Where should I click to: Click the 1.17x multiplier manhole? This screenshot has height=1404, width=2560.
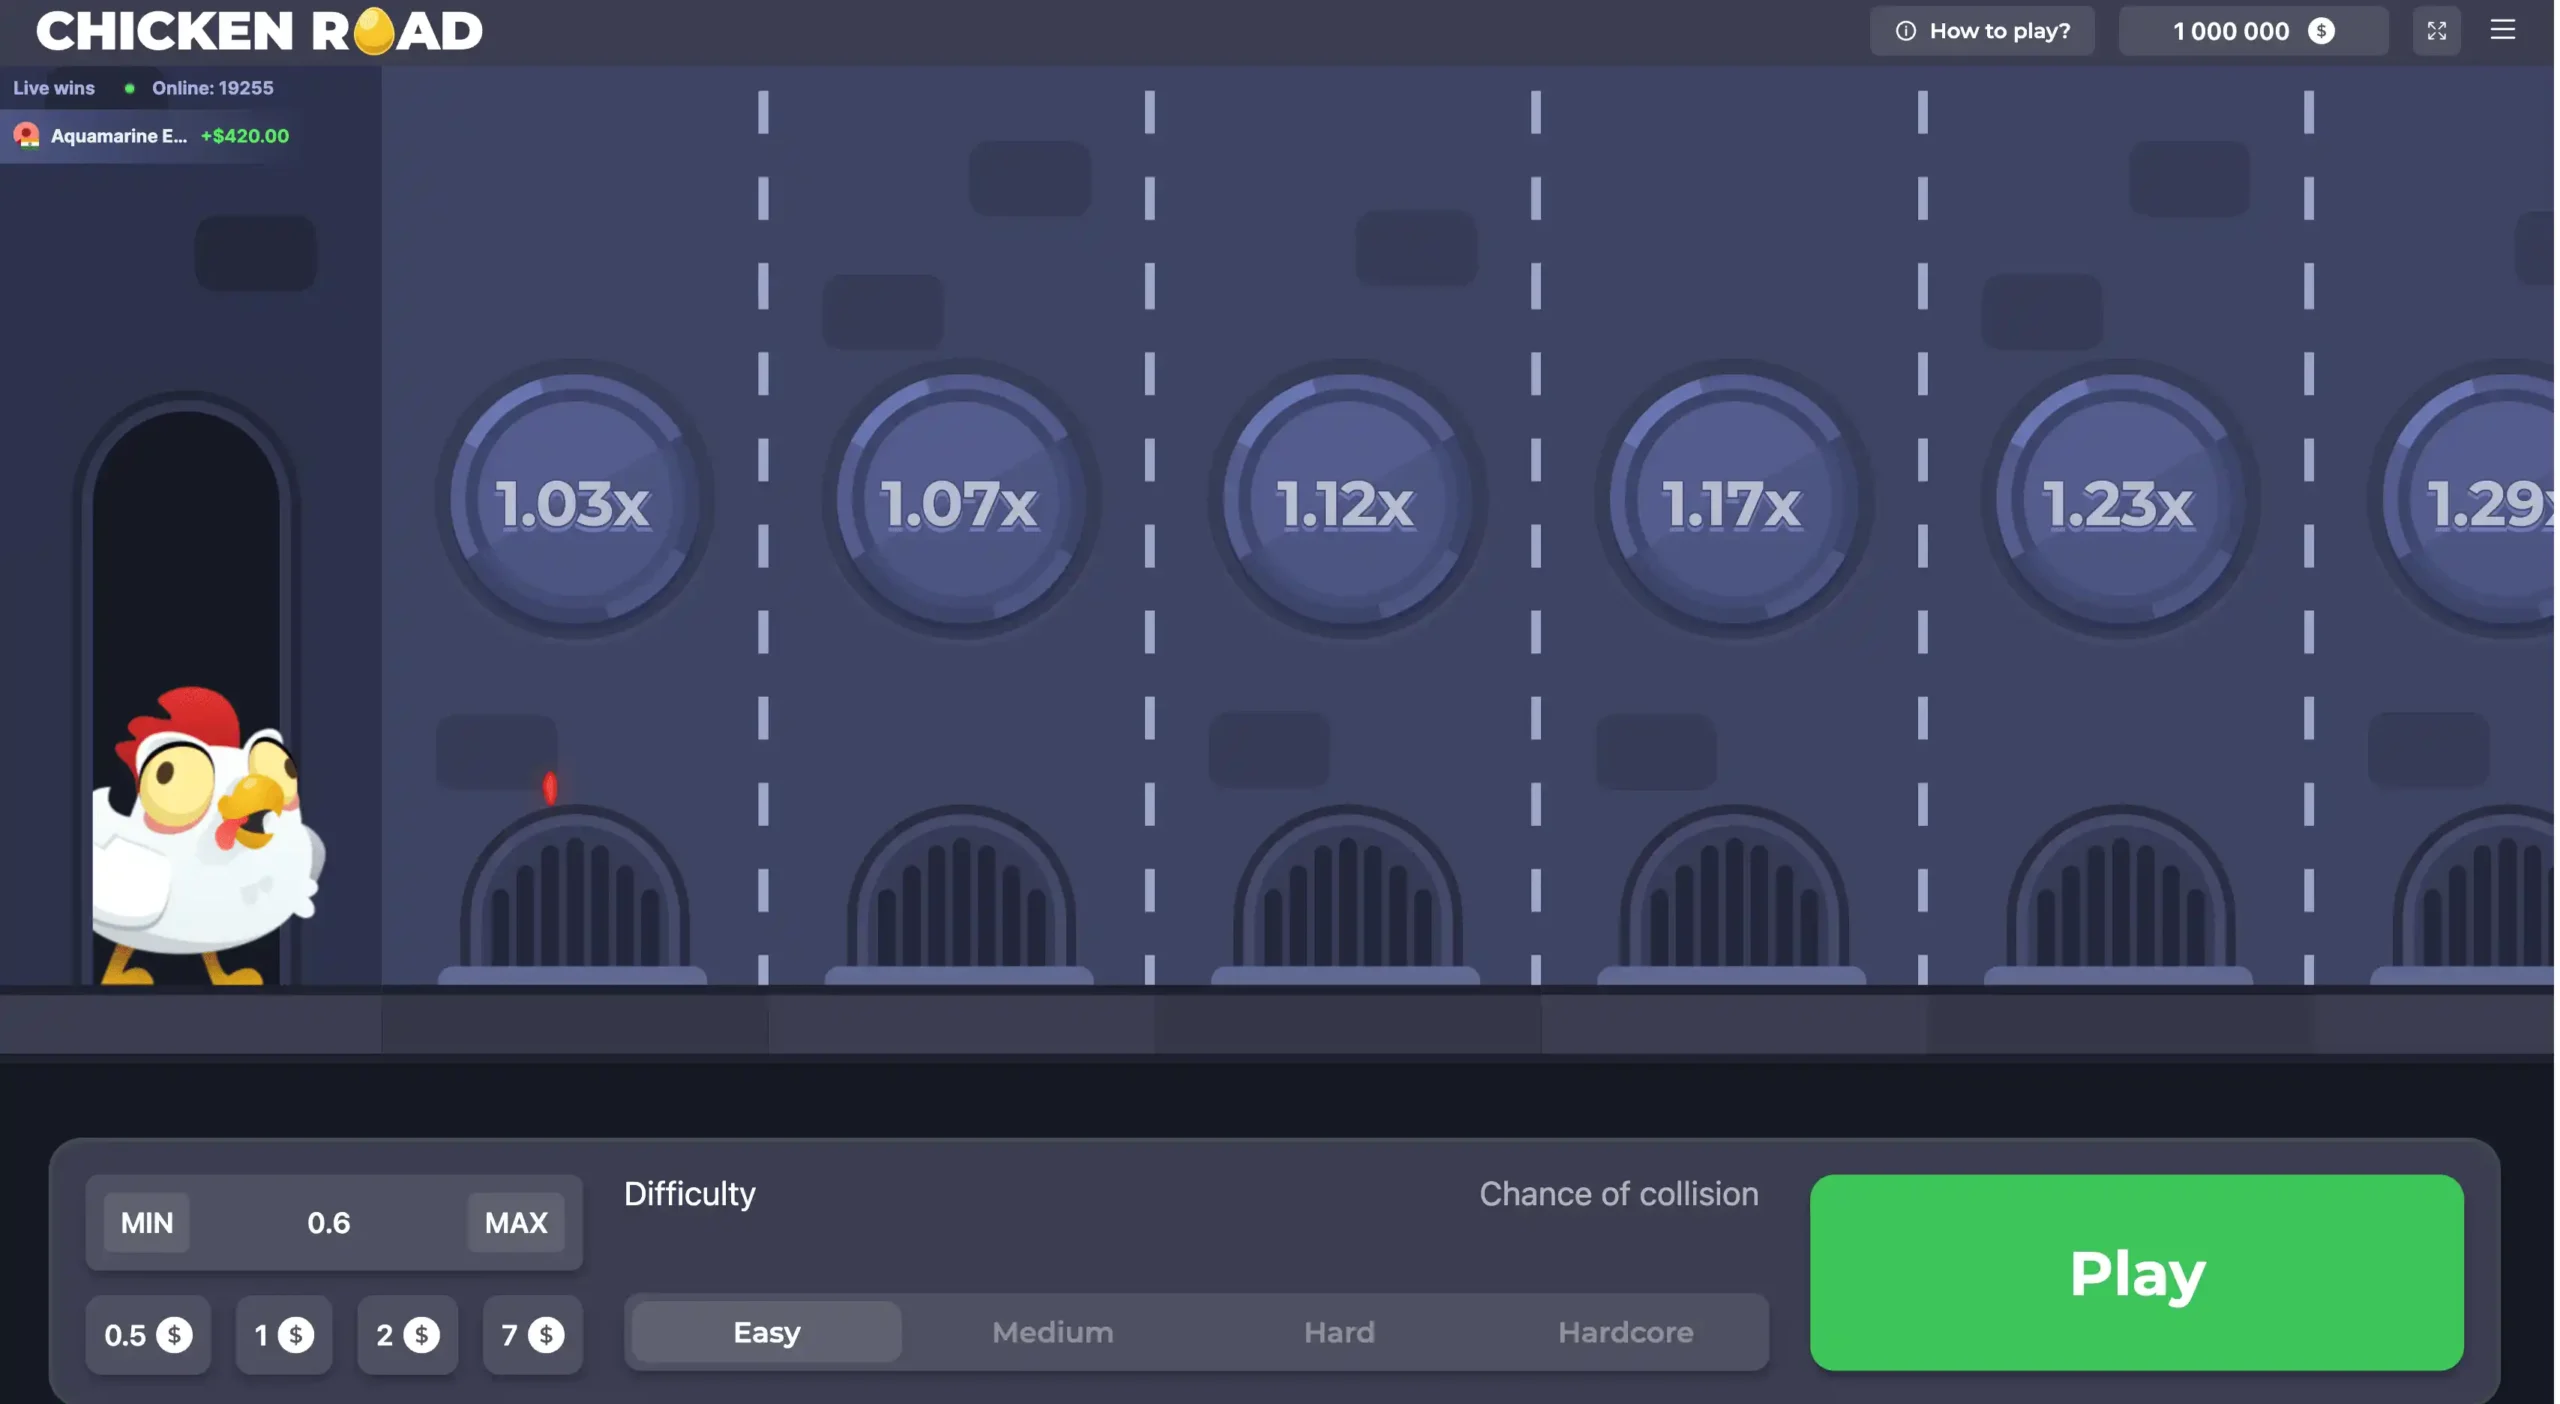[x=1733, y=501]
